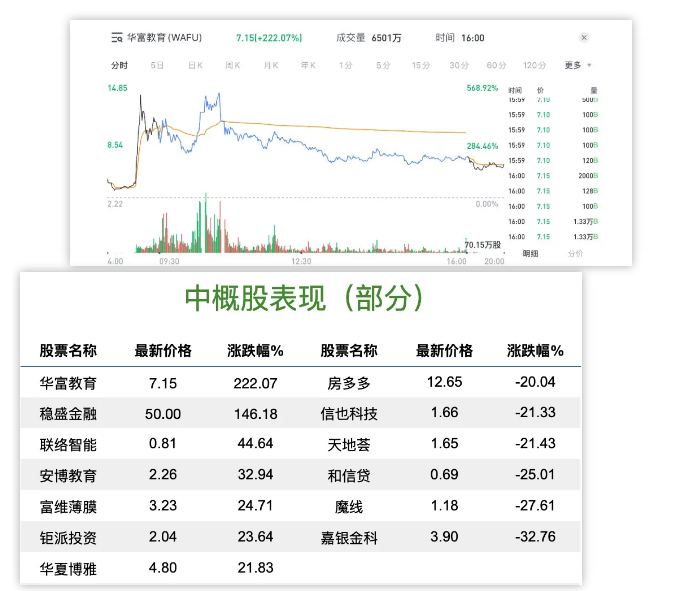Viewport: 680px width, 591px height.
Task: Switch to the 日K chart tab
Action: click(195, 66)
